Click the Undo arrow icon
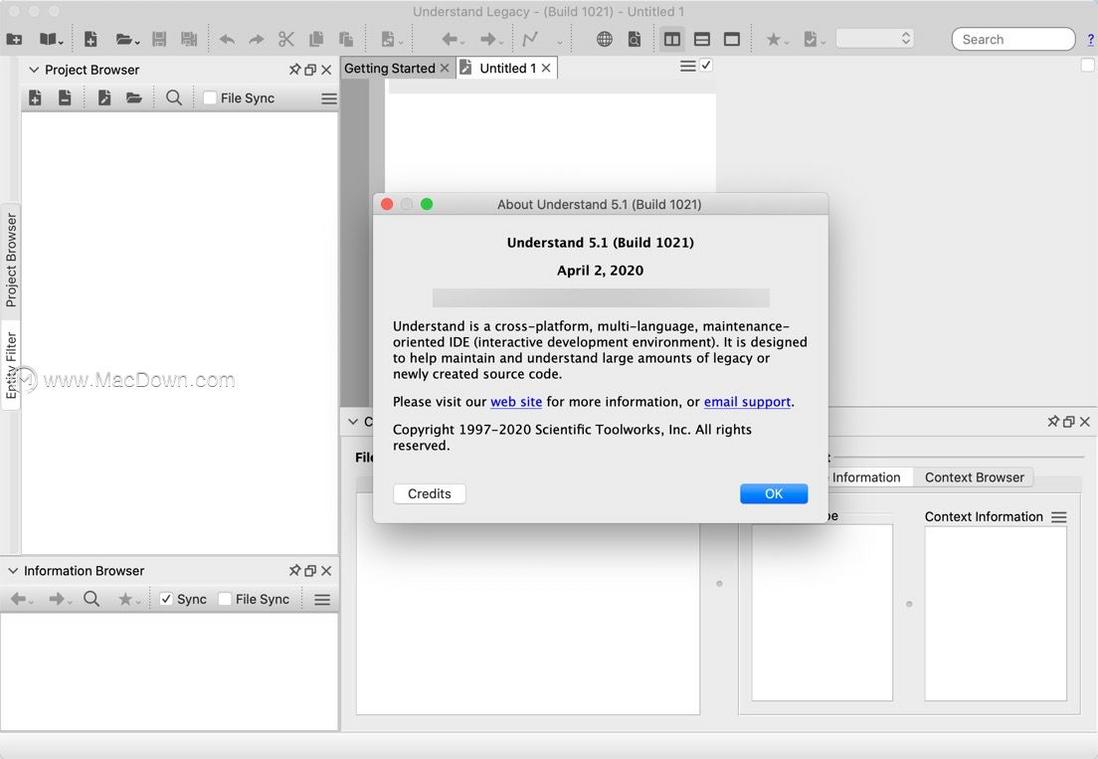This screenshot has width=1098, height=759. [227, 39]
